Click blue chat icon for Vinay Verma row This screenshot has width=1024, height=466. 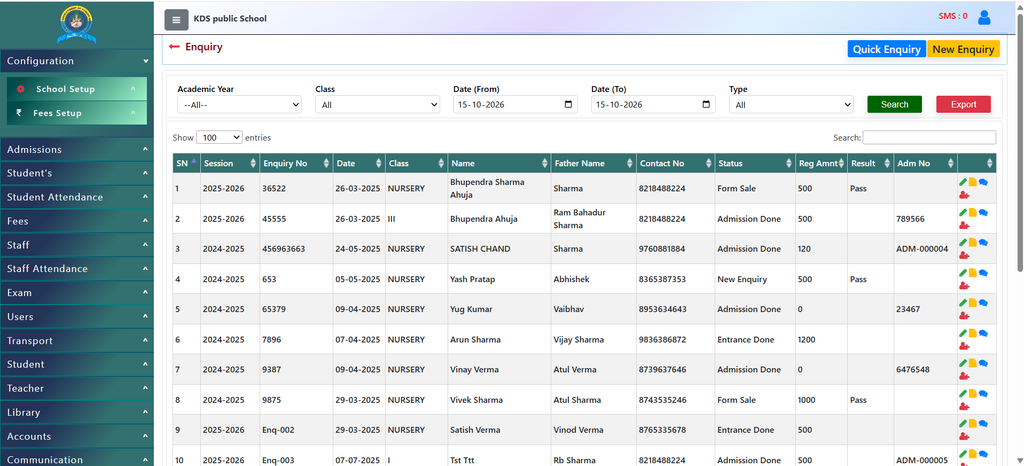click(983, 363)
